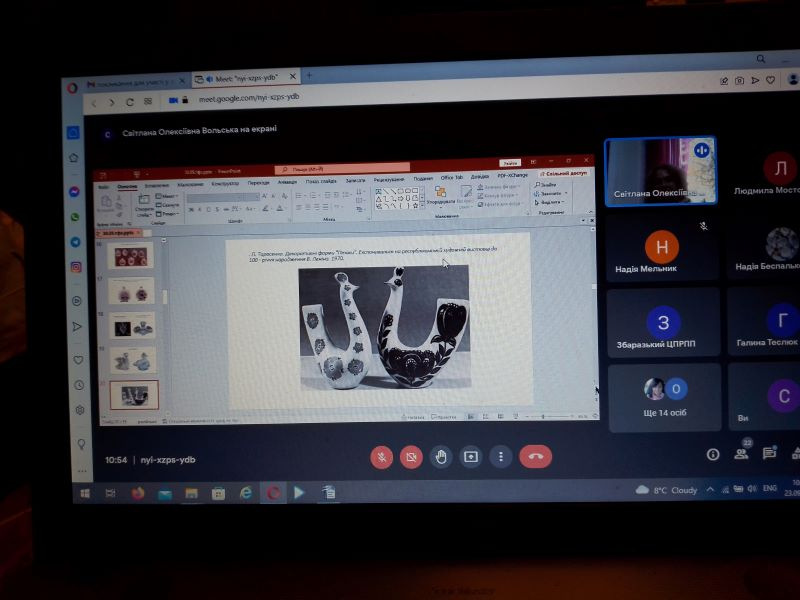This screenshot has height=600, width=800.
Task: Select the Світлана Олексіївна video tile
Action: tap(661, 171)
